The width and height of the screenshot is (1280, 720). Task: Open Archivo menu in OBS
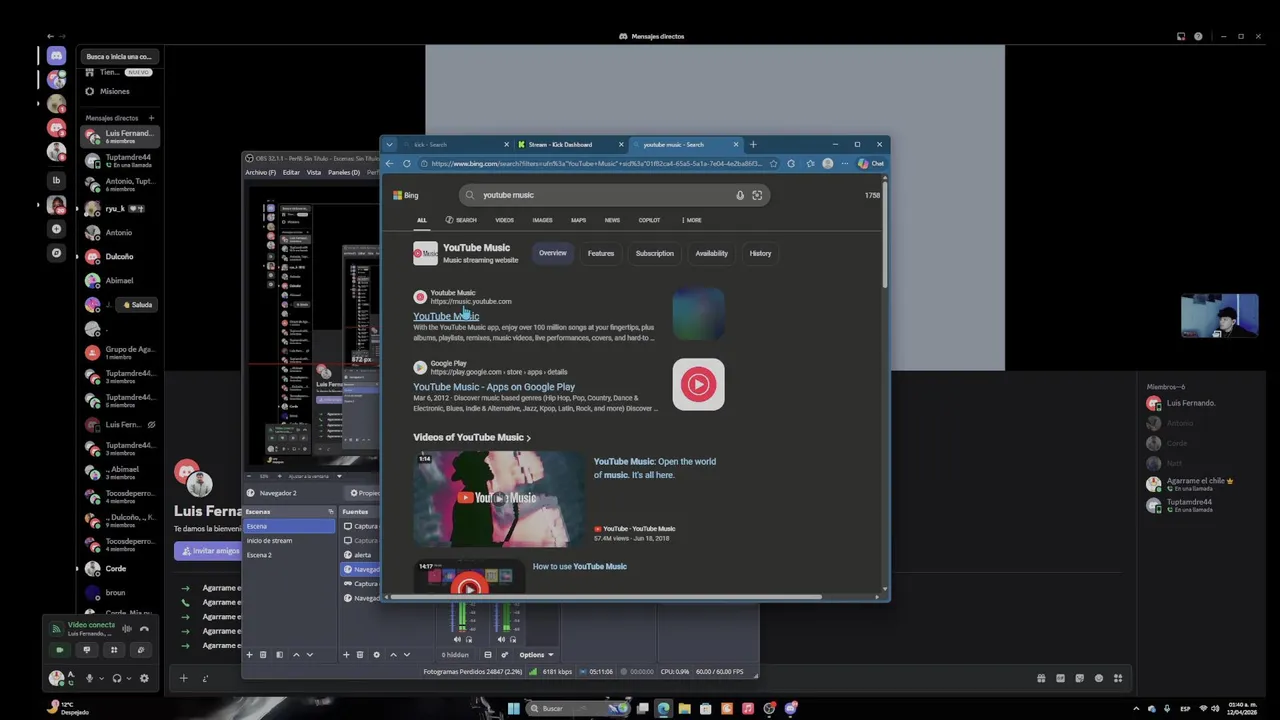coord(260,172)
